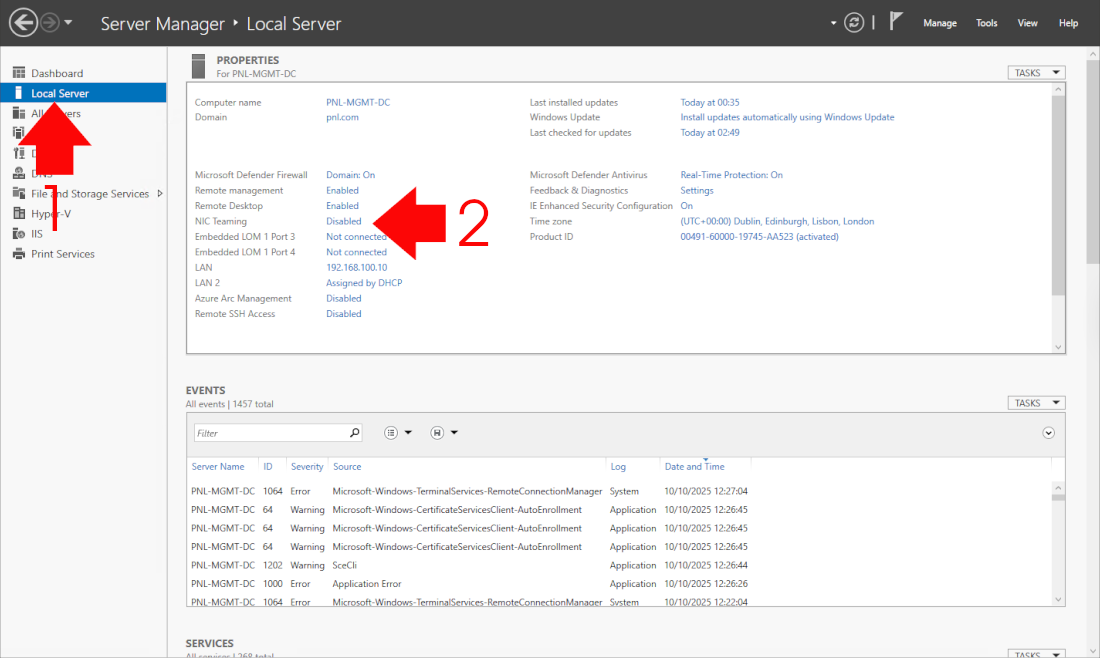Screen dimensions: 1100x658
Task: Click the Refresh icon in header
Action: pyautogui.click(x=853, y=23)
